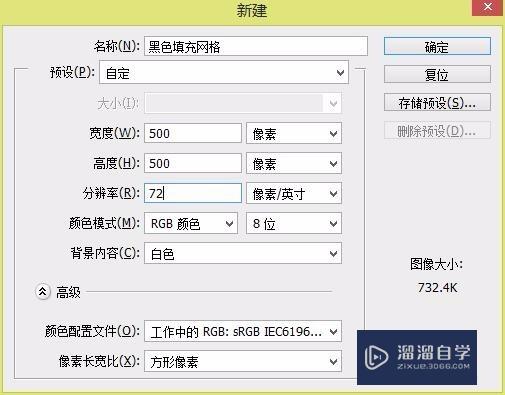Image resolution: width=505 pixels, height=395 pixels.
Task: Click the 图像大小: label
Action: coord(436,264)
